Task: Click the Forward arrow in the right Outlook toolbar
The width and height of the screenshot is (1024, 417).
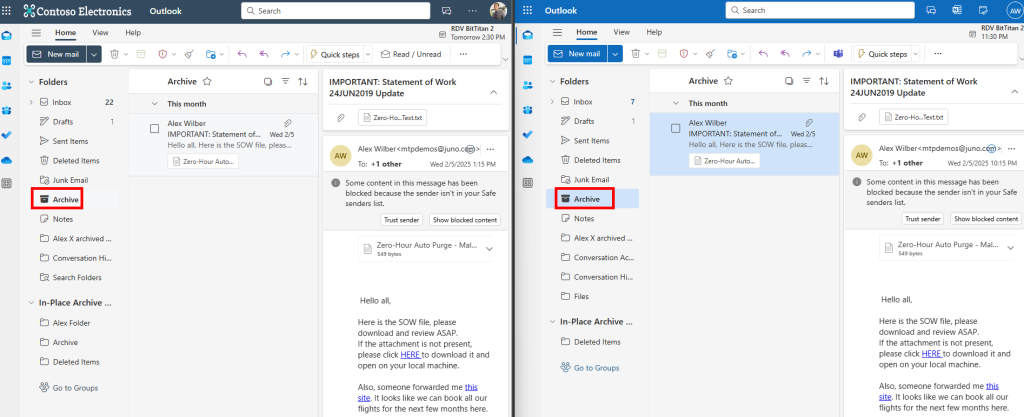Action: pos(807,54)
